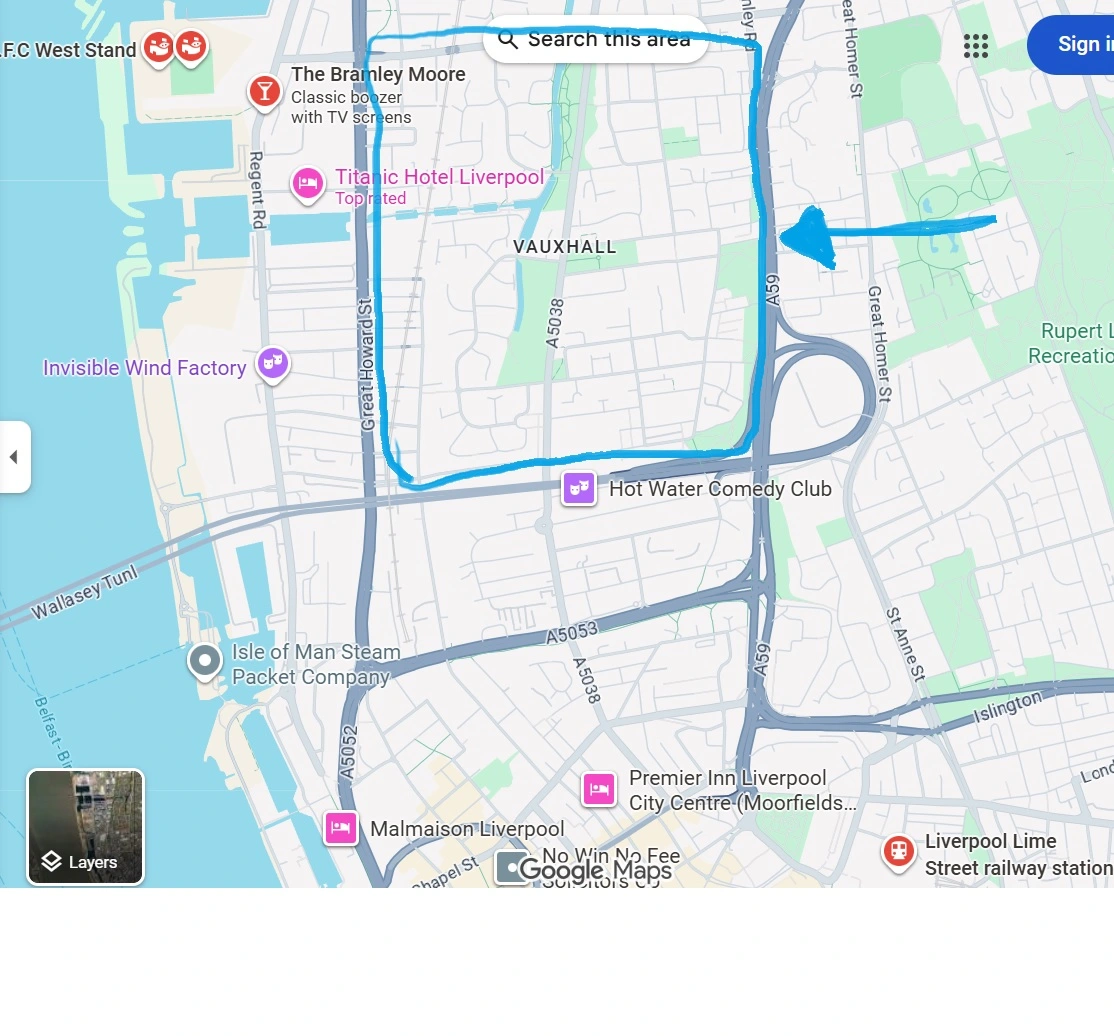The width and height of the screenshot is (1114, 1036).
Task: Click the Titanic Hotel Liverpool label
Action: pos(440,177)
